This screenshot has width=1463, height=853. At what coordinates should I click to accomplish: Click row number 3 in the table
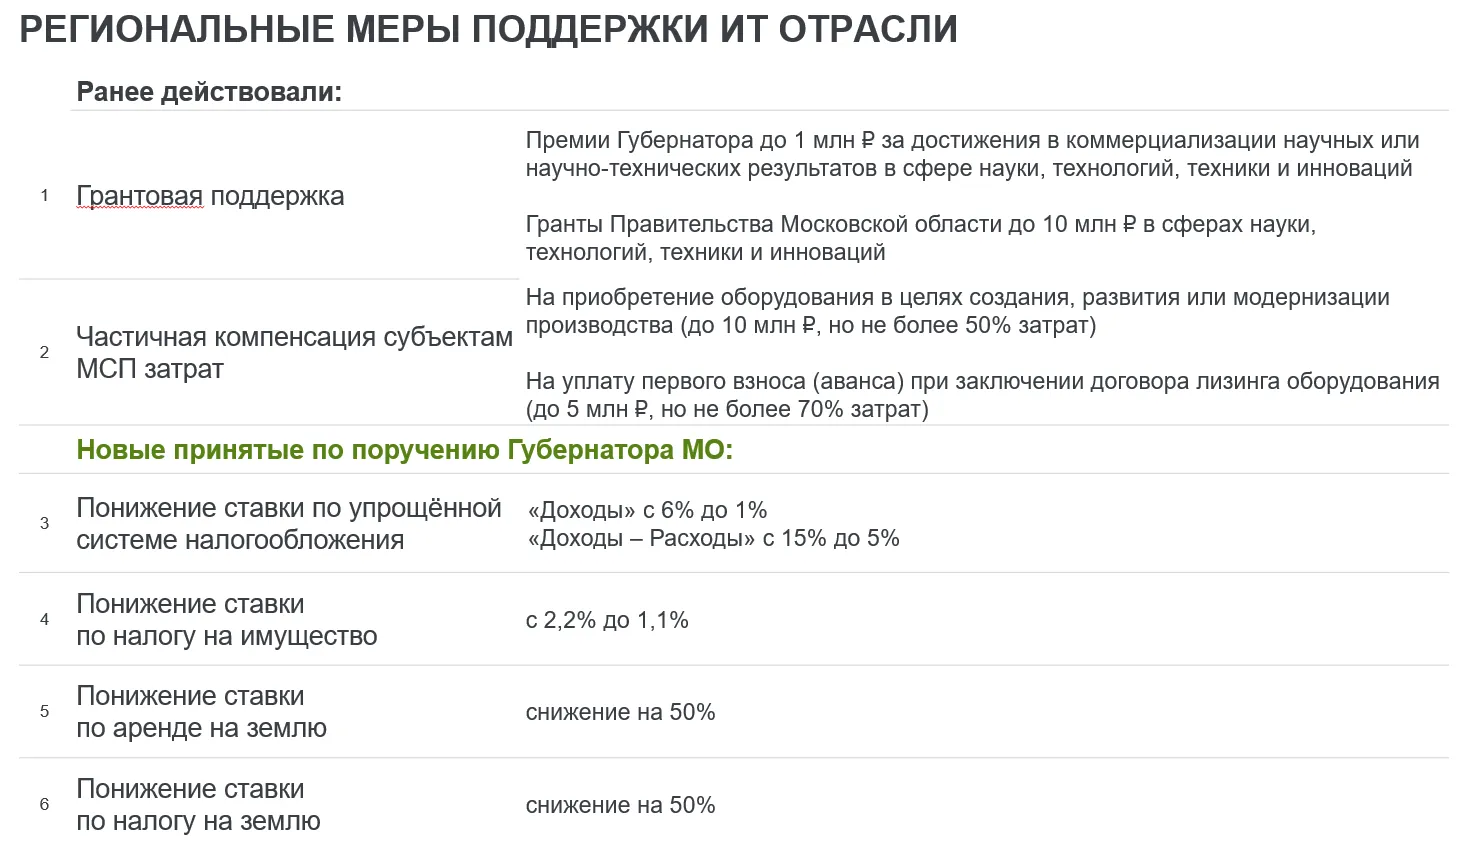[x=44, y=523]
